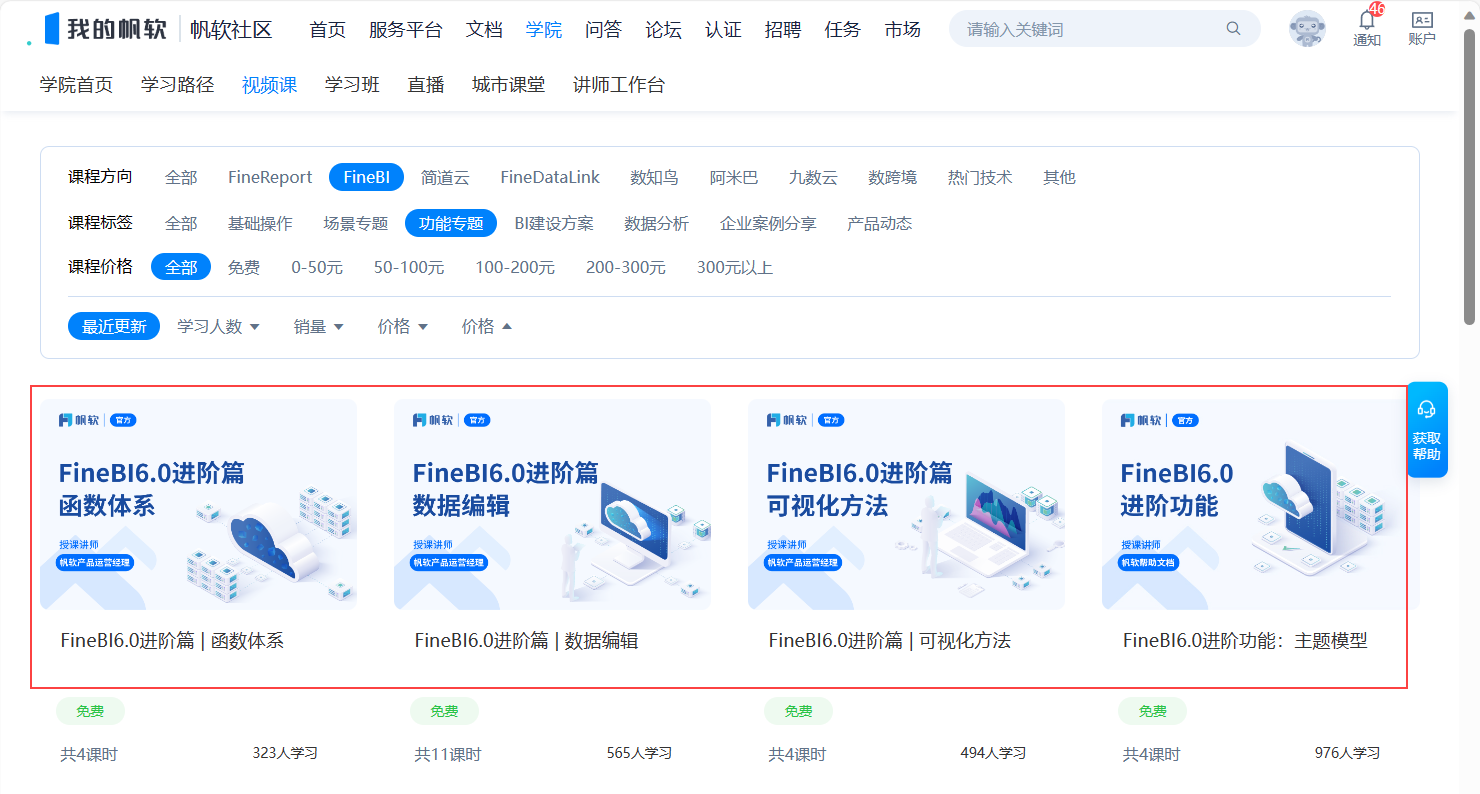Sort courses by 销量
Viewport: 1480px width, 794px height.
tap(318, 326)
